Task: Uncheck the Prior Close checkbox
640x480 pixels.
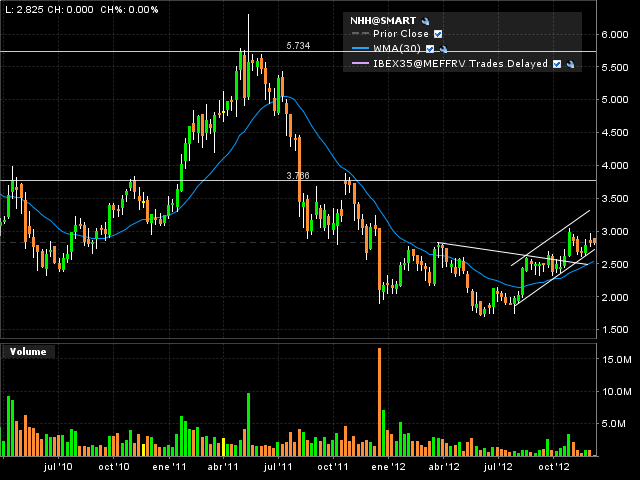Action: pos(438,34)
